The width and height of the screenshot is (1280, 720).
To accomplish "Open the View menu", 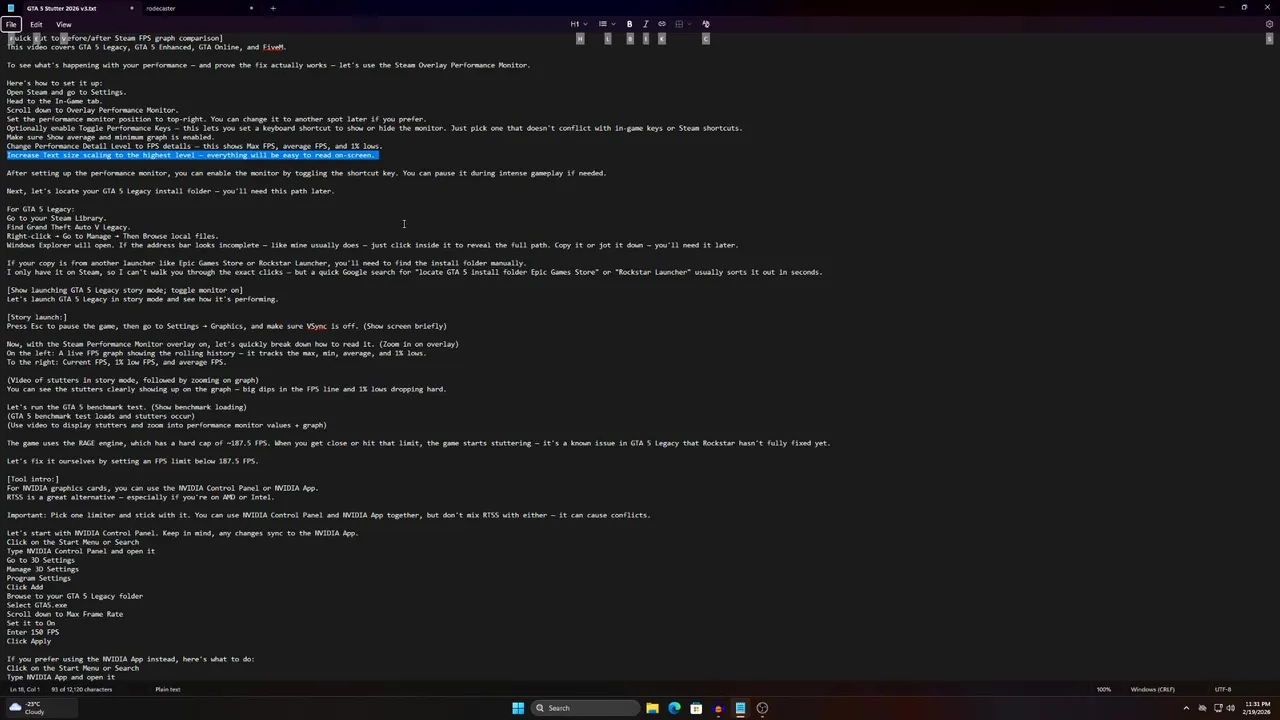I will [x=64, y=24].
